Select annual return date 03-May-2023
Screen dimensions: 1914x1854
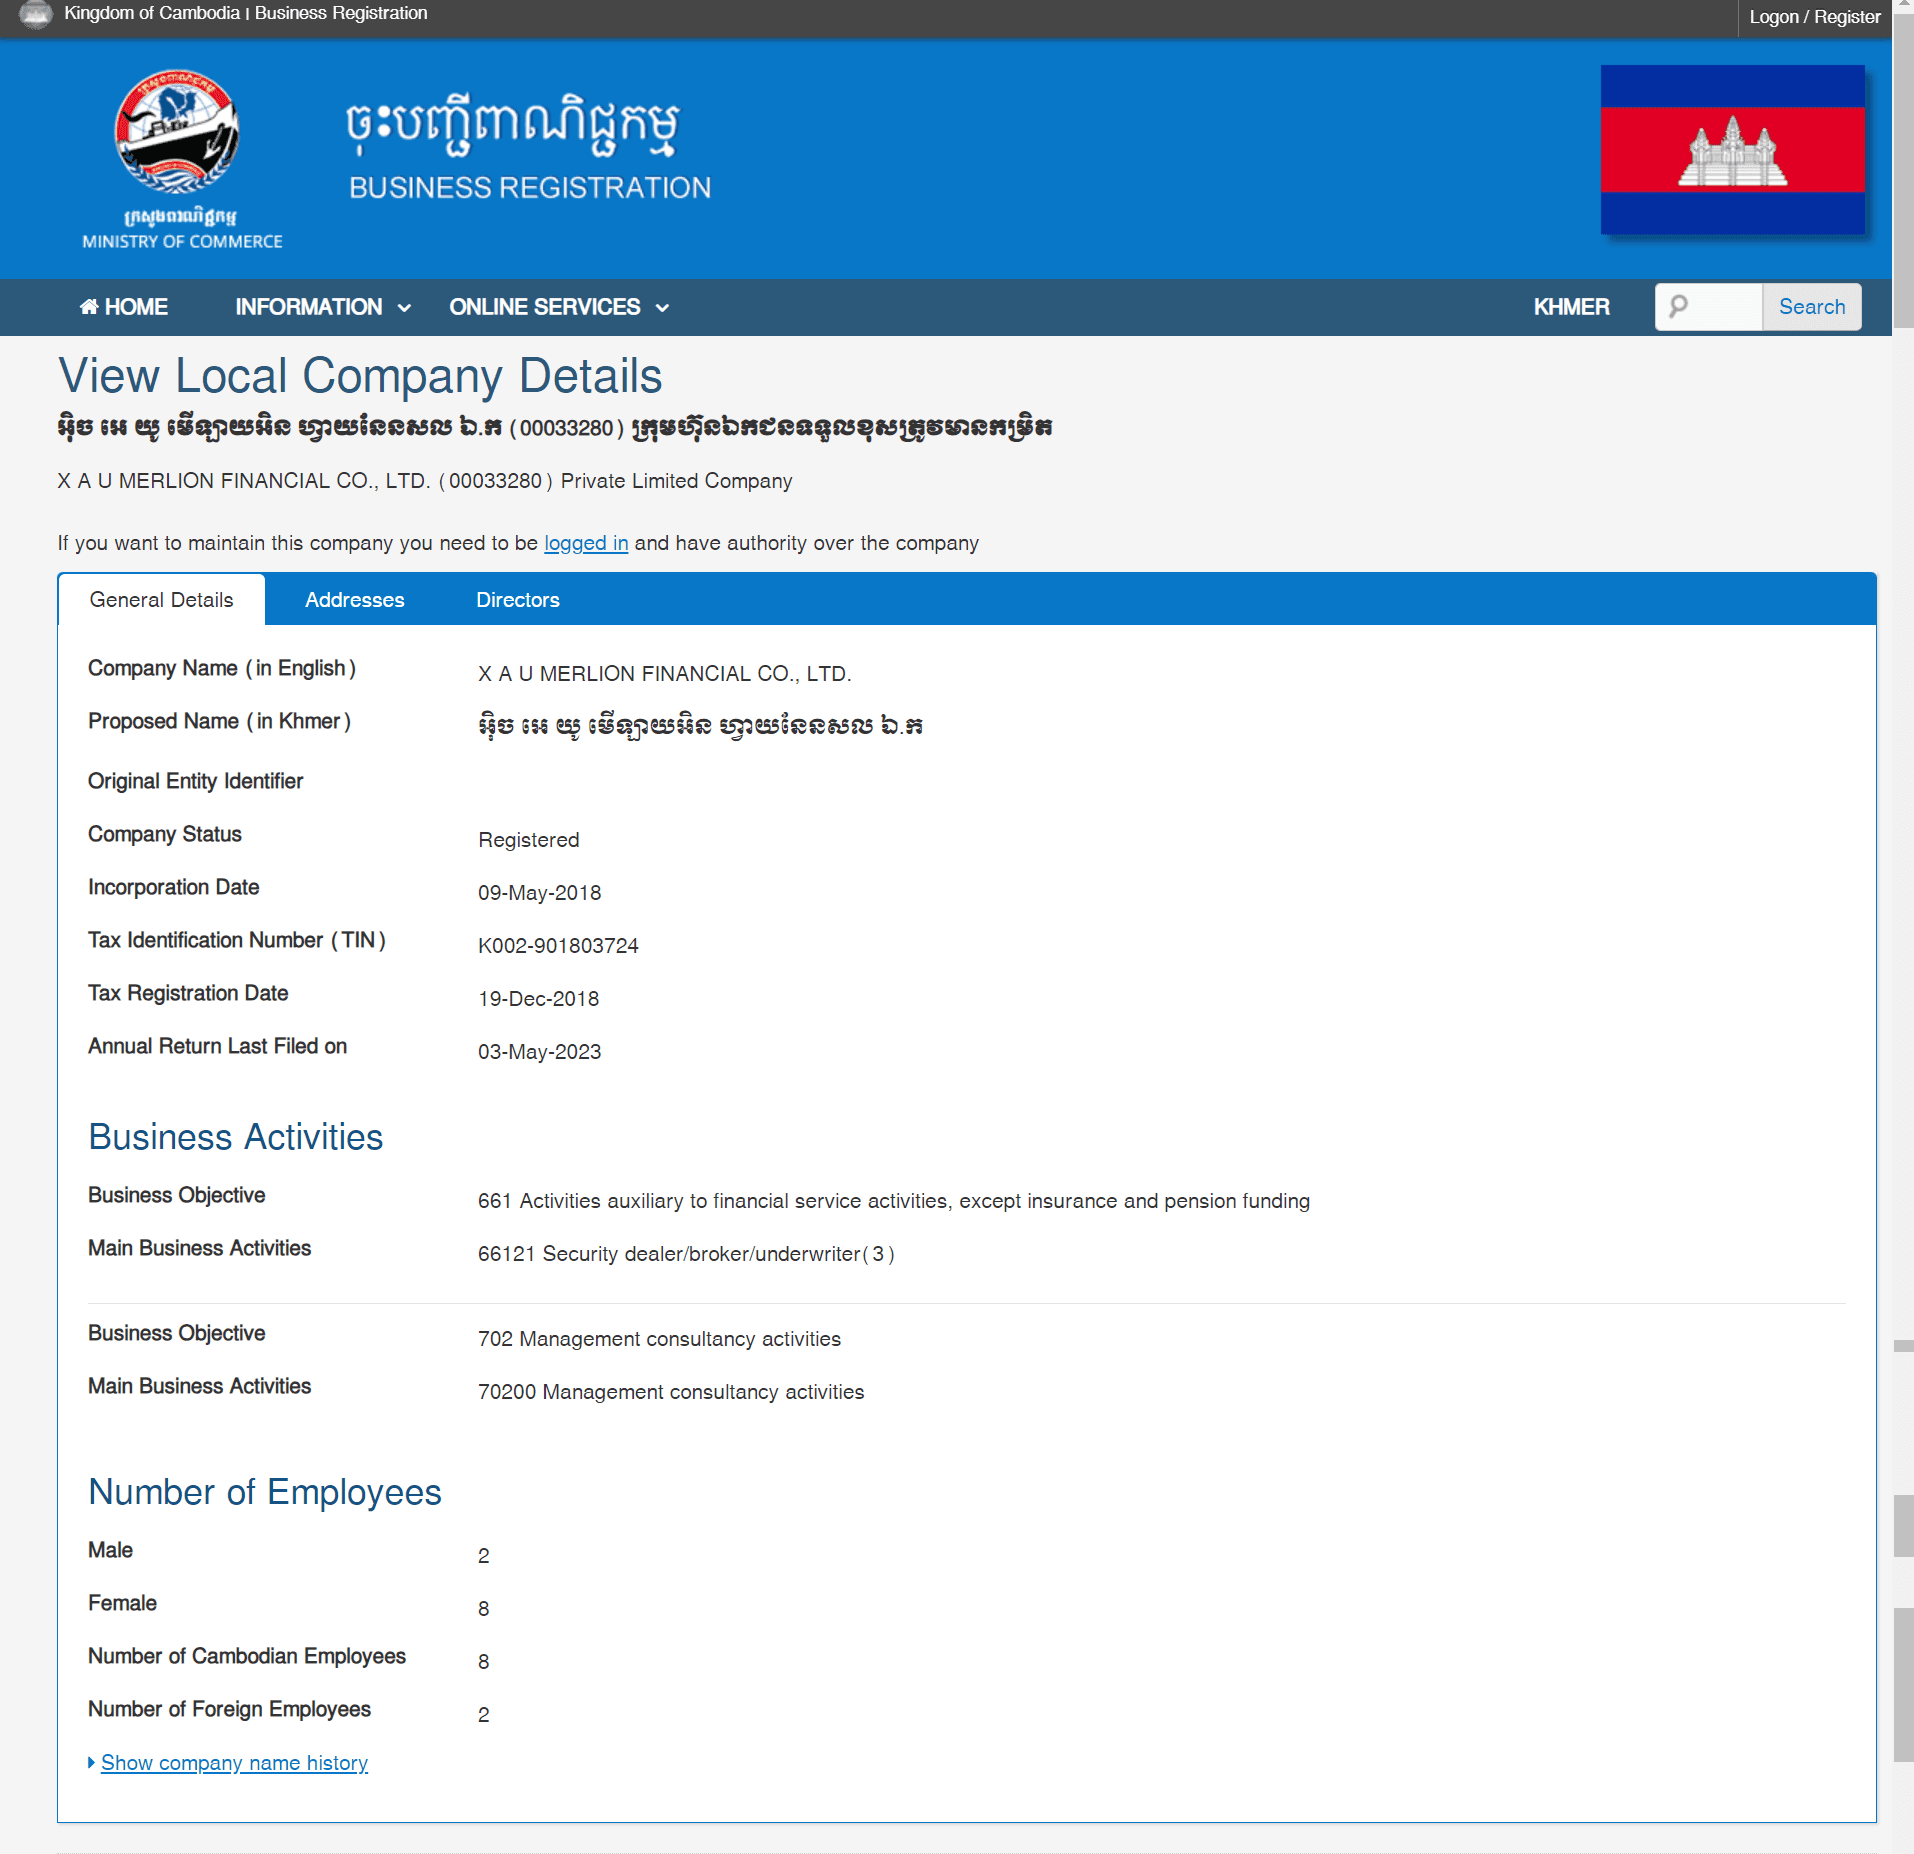540,1052
